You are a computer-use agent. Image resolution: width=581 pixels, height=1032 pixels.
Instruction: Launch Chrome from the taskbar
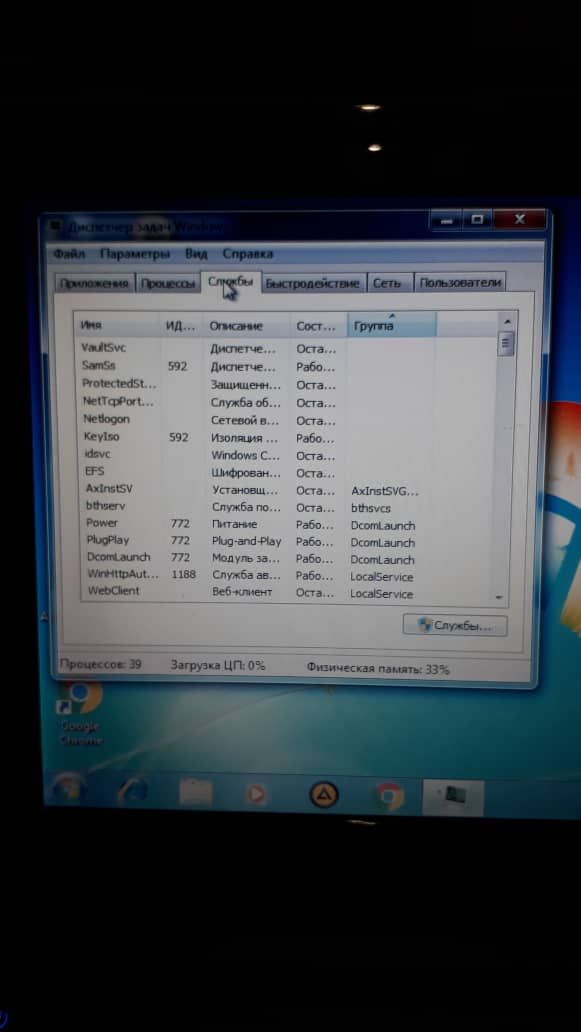(x=390, y=797)
